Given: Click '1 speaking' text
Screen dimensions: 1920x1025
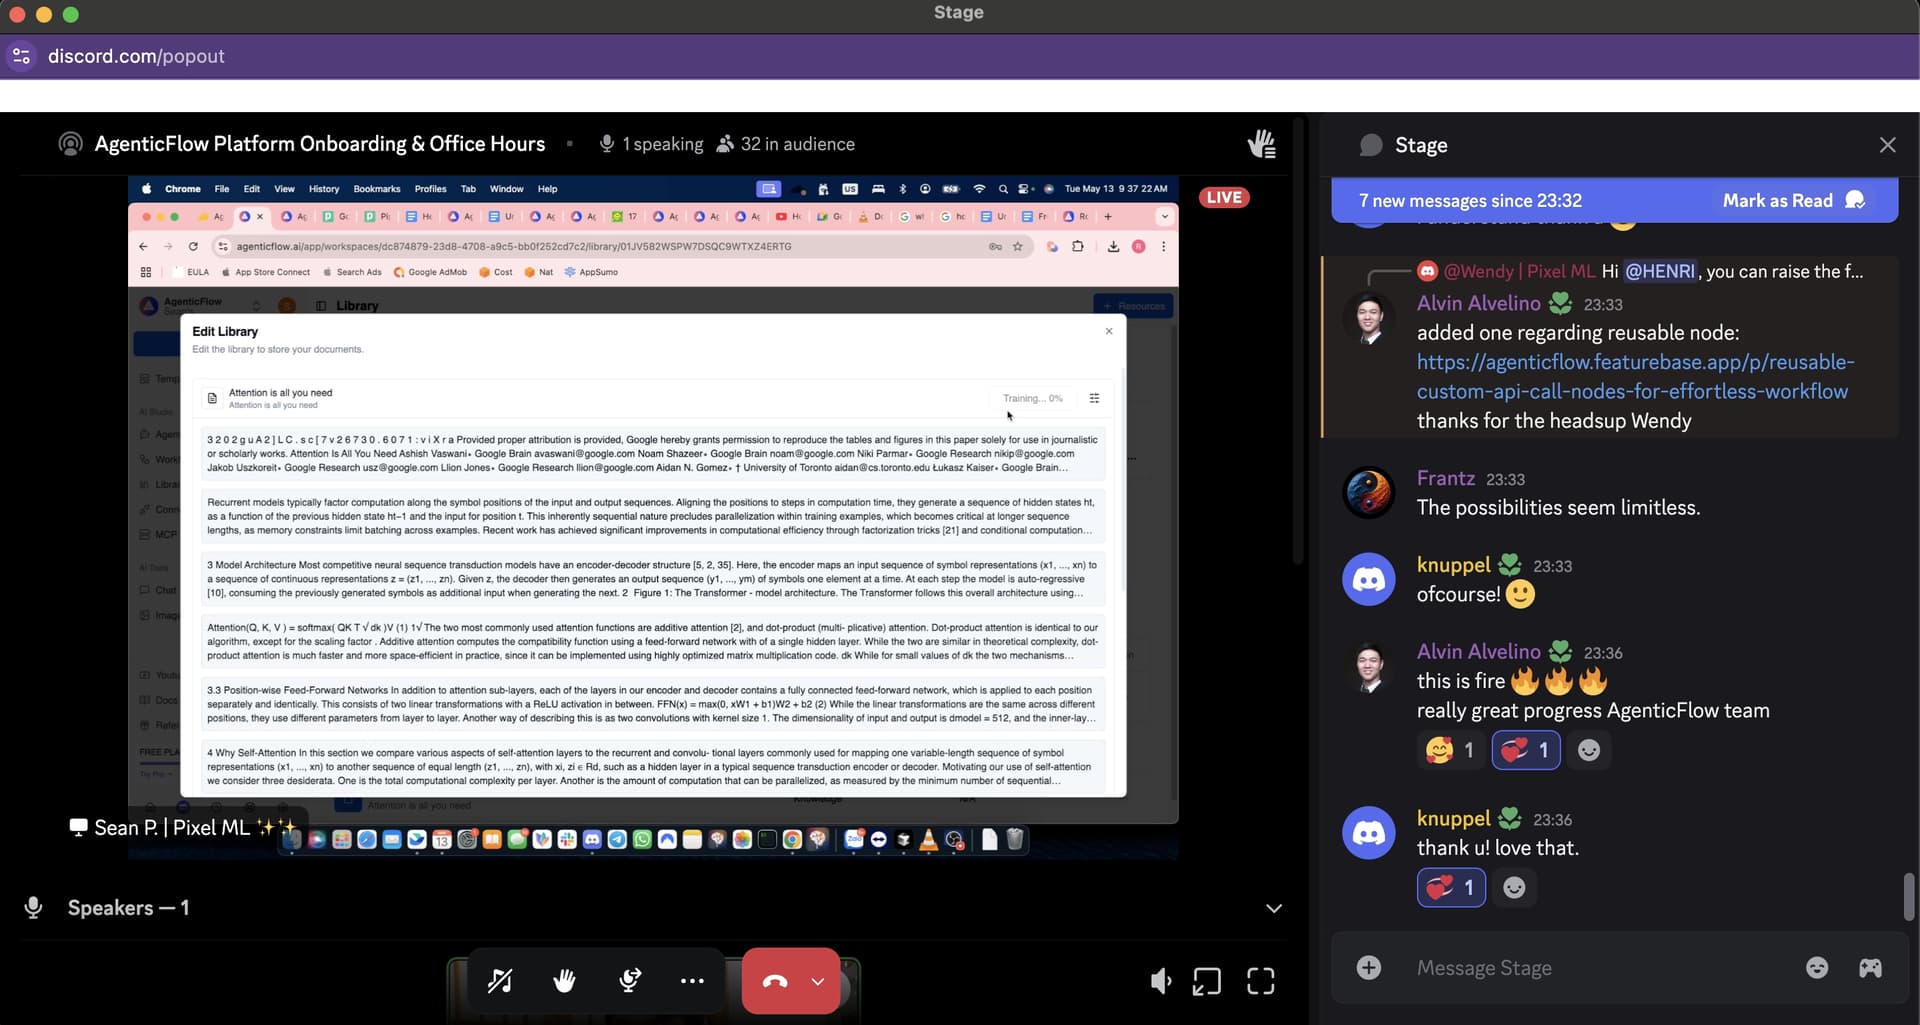Looking at the screenshot, I should (x=662, y=144).
